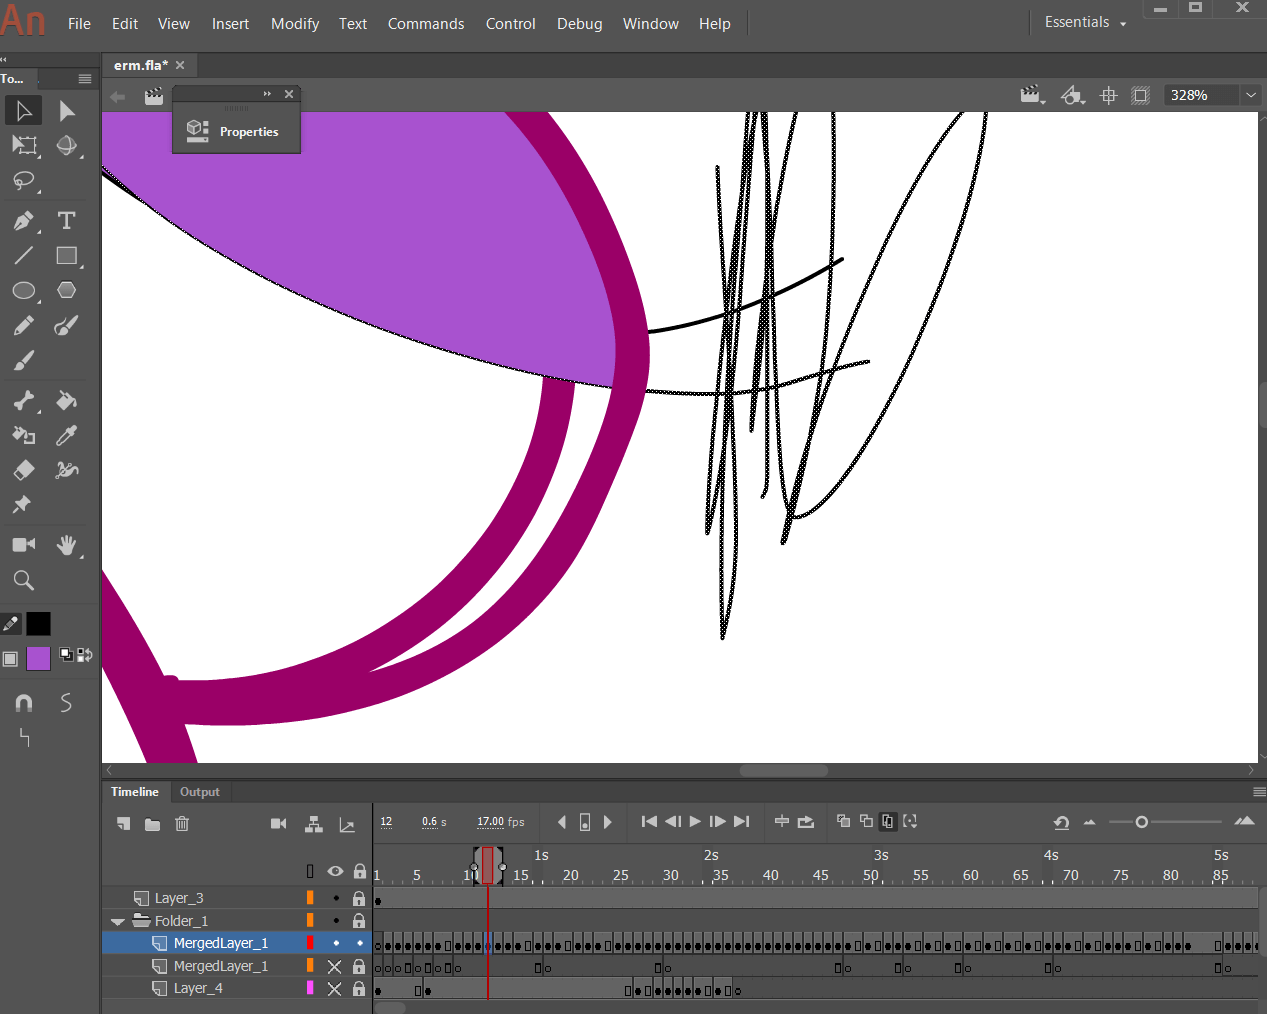
Task: Unlock the selected MergedLayer_1 layer
Action: [359, 942]
